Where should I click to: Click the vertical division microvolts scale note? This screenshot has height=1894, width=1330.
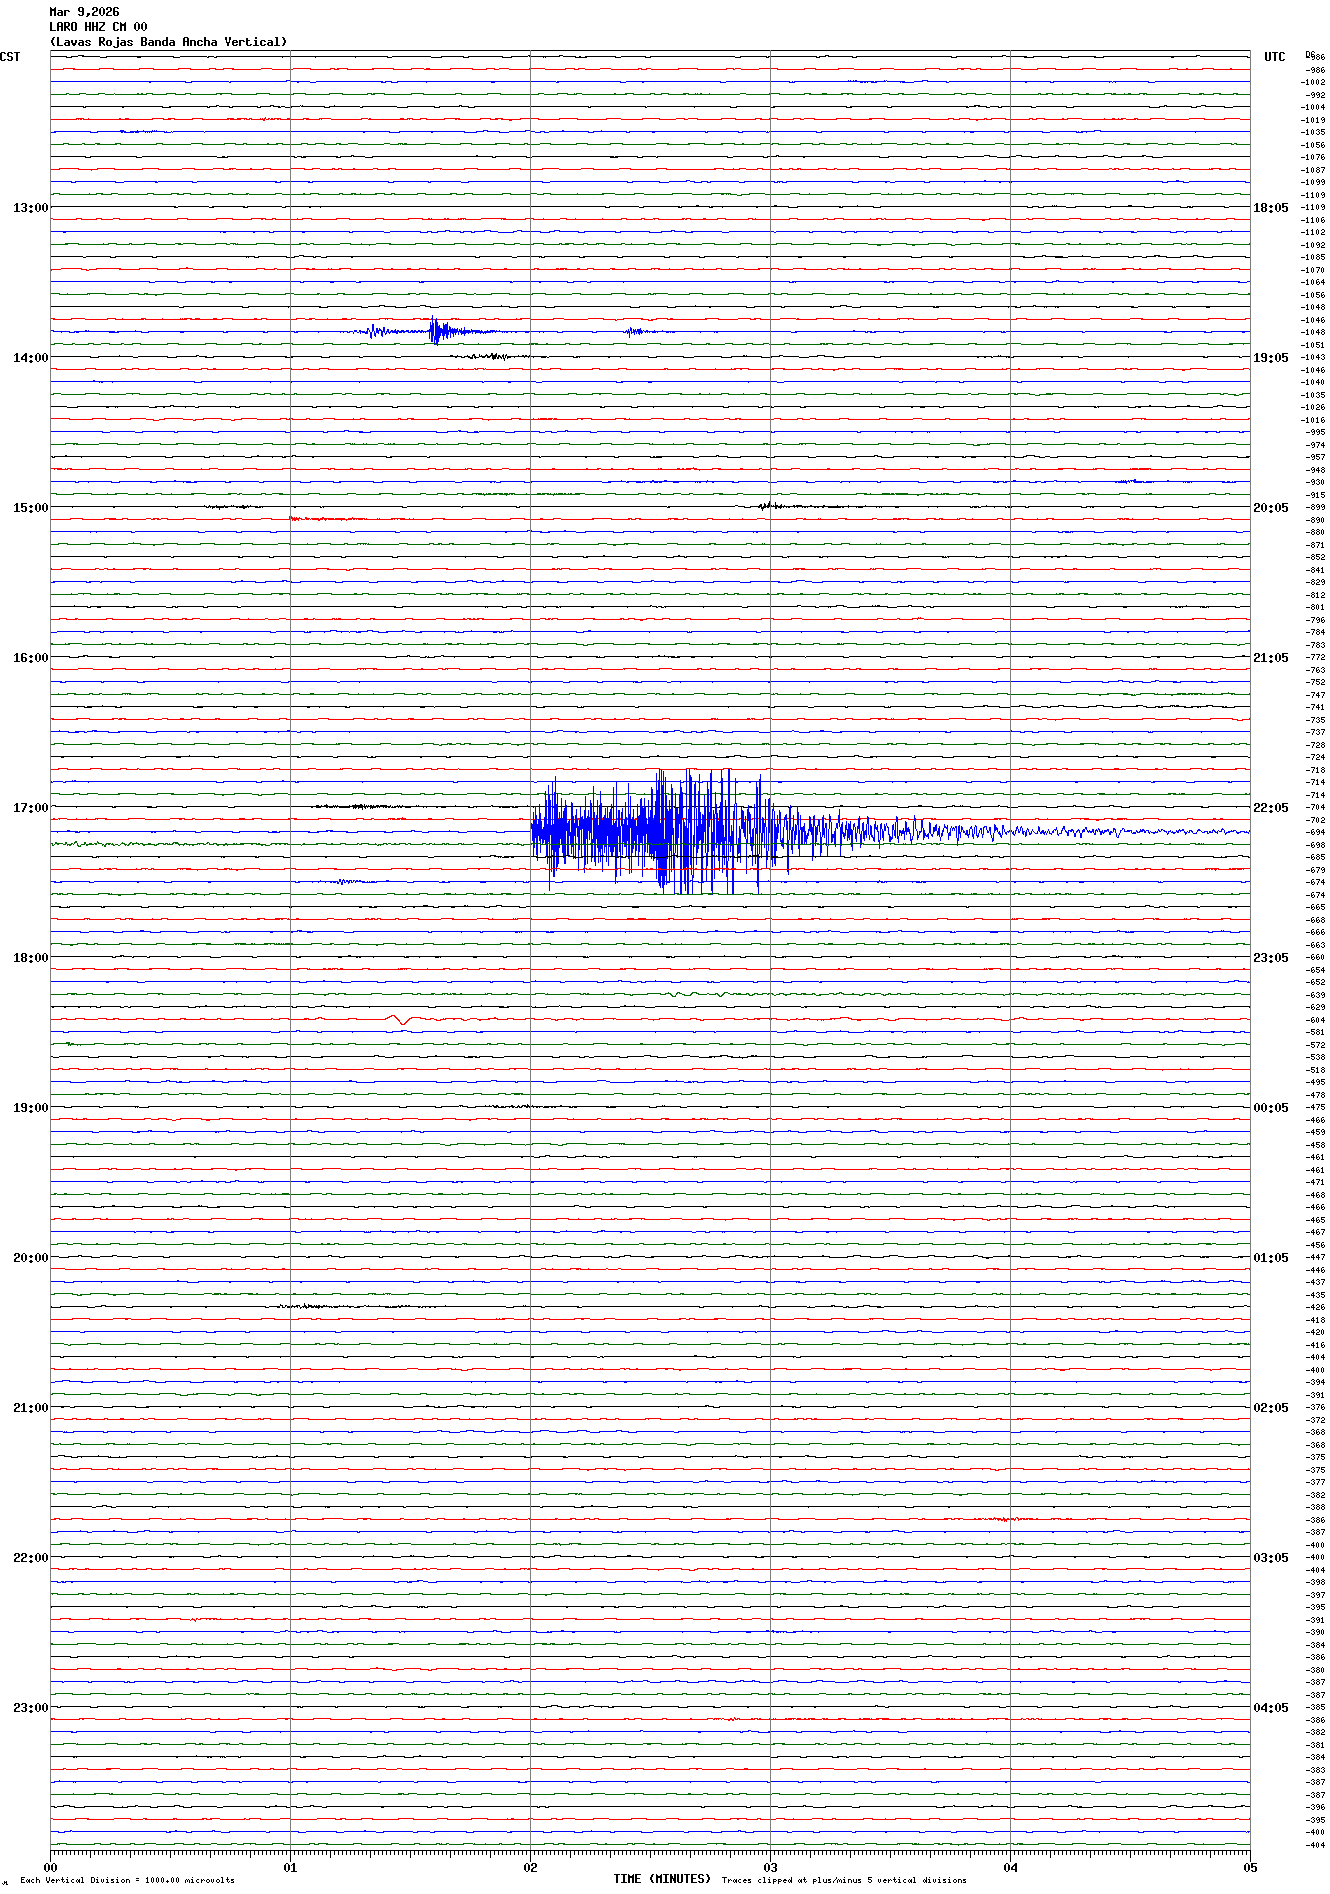coord(127,1880)
